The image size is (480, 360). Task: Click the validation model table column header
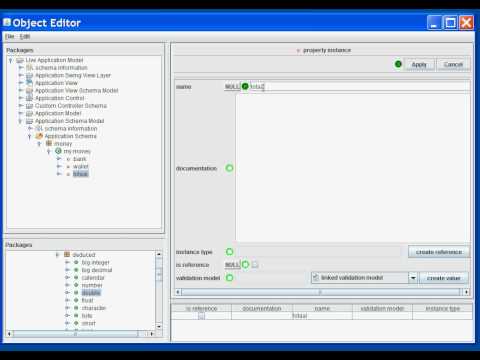coord(382,309)
